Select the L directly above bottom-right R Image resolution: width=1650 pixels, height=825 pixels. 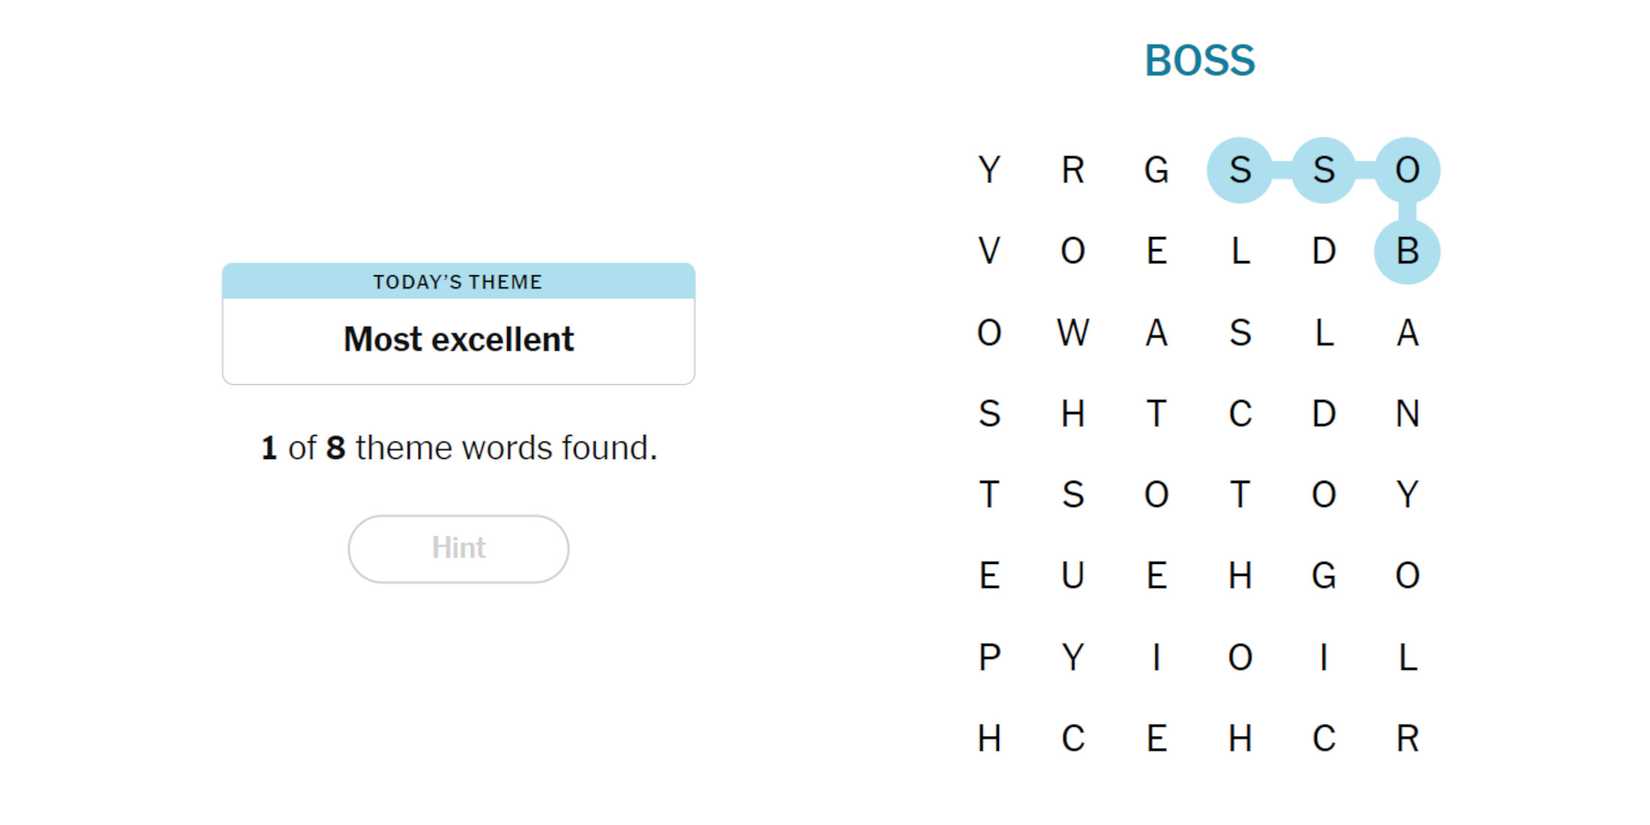click(1406, 657)
